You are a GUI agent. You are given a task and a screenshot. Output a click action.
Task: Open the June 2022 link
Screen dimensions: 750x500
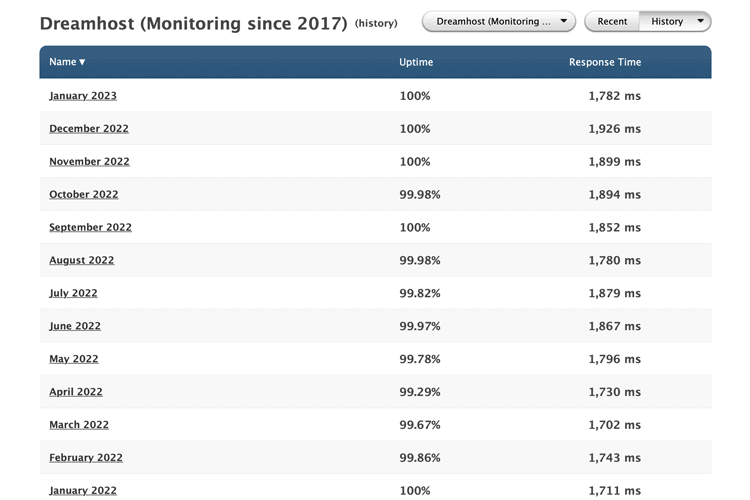pos(75,326)
